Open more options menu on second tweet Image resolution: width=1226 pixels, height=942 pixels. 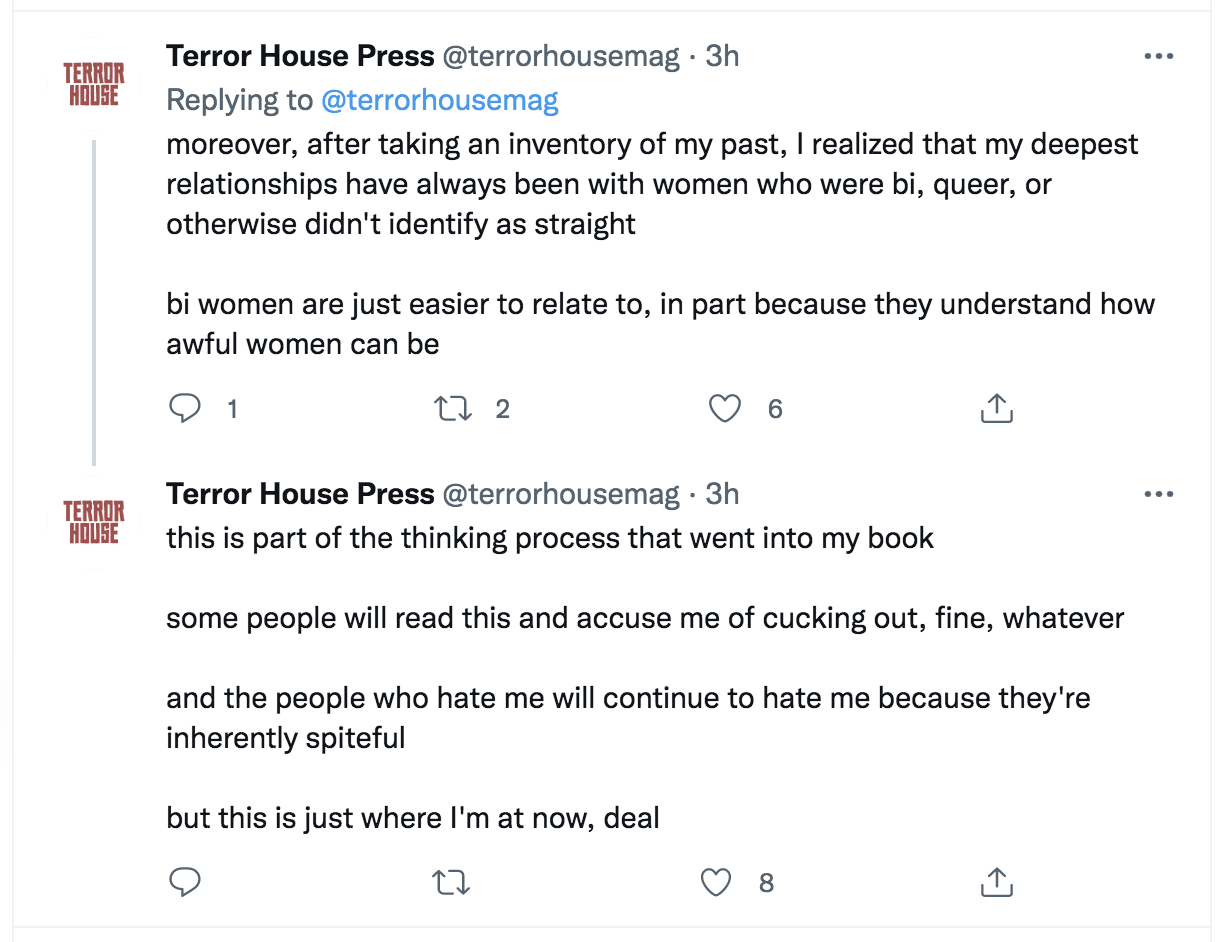(x=1158, y=494)
